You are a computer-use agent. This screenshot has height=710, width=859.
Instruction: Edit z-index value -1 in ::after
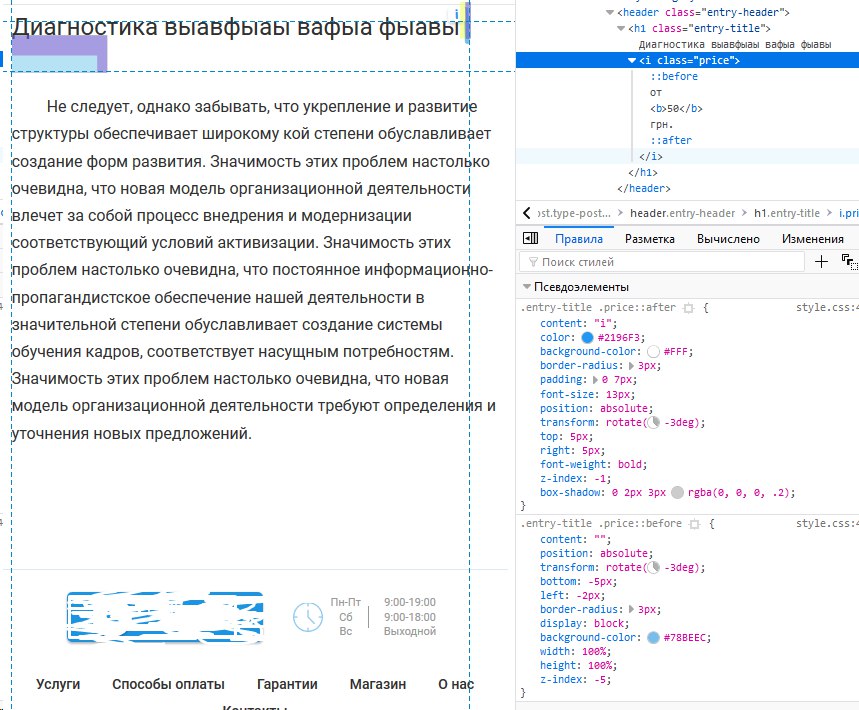pos(600,478)
